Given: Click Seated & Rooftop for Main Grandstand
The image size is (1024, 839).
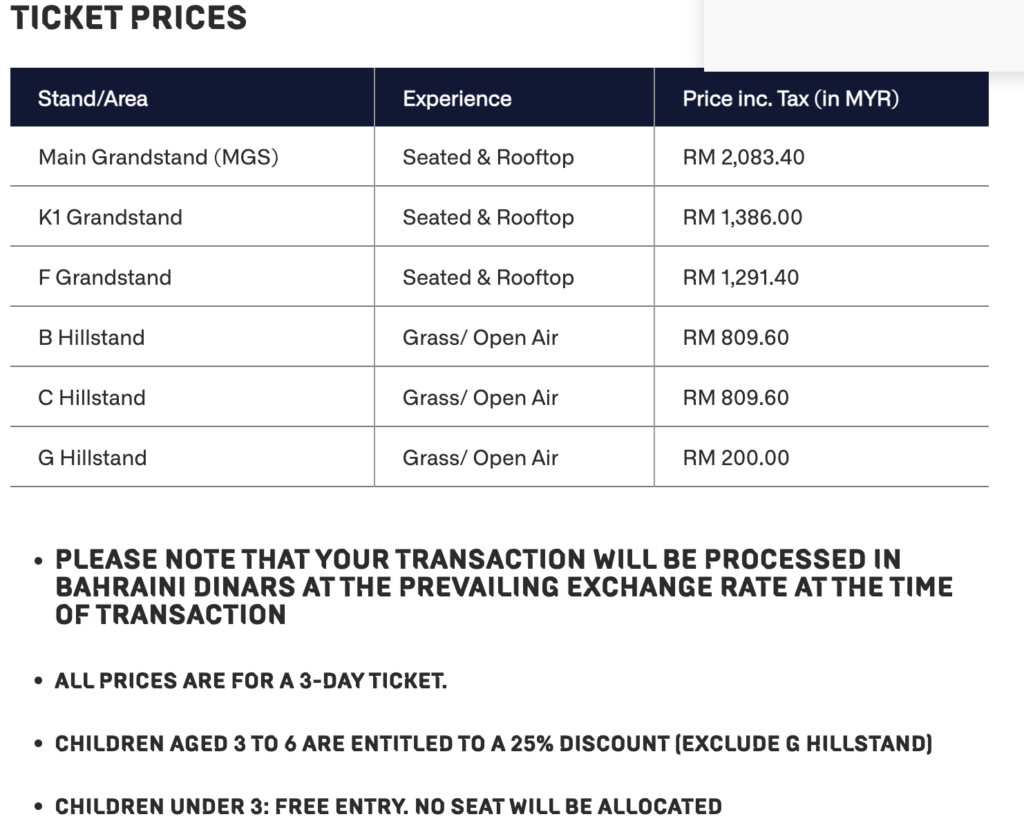Looking at the screenshot, I should point(488,157).
